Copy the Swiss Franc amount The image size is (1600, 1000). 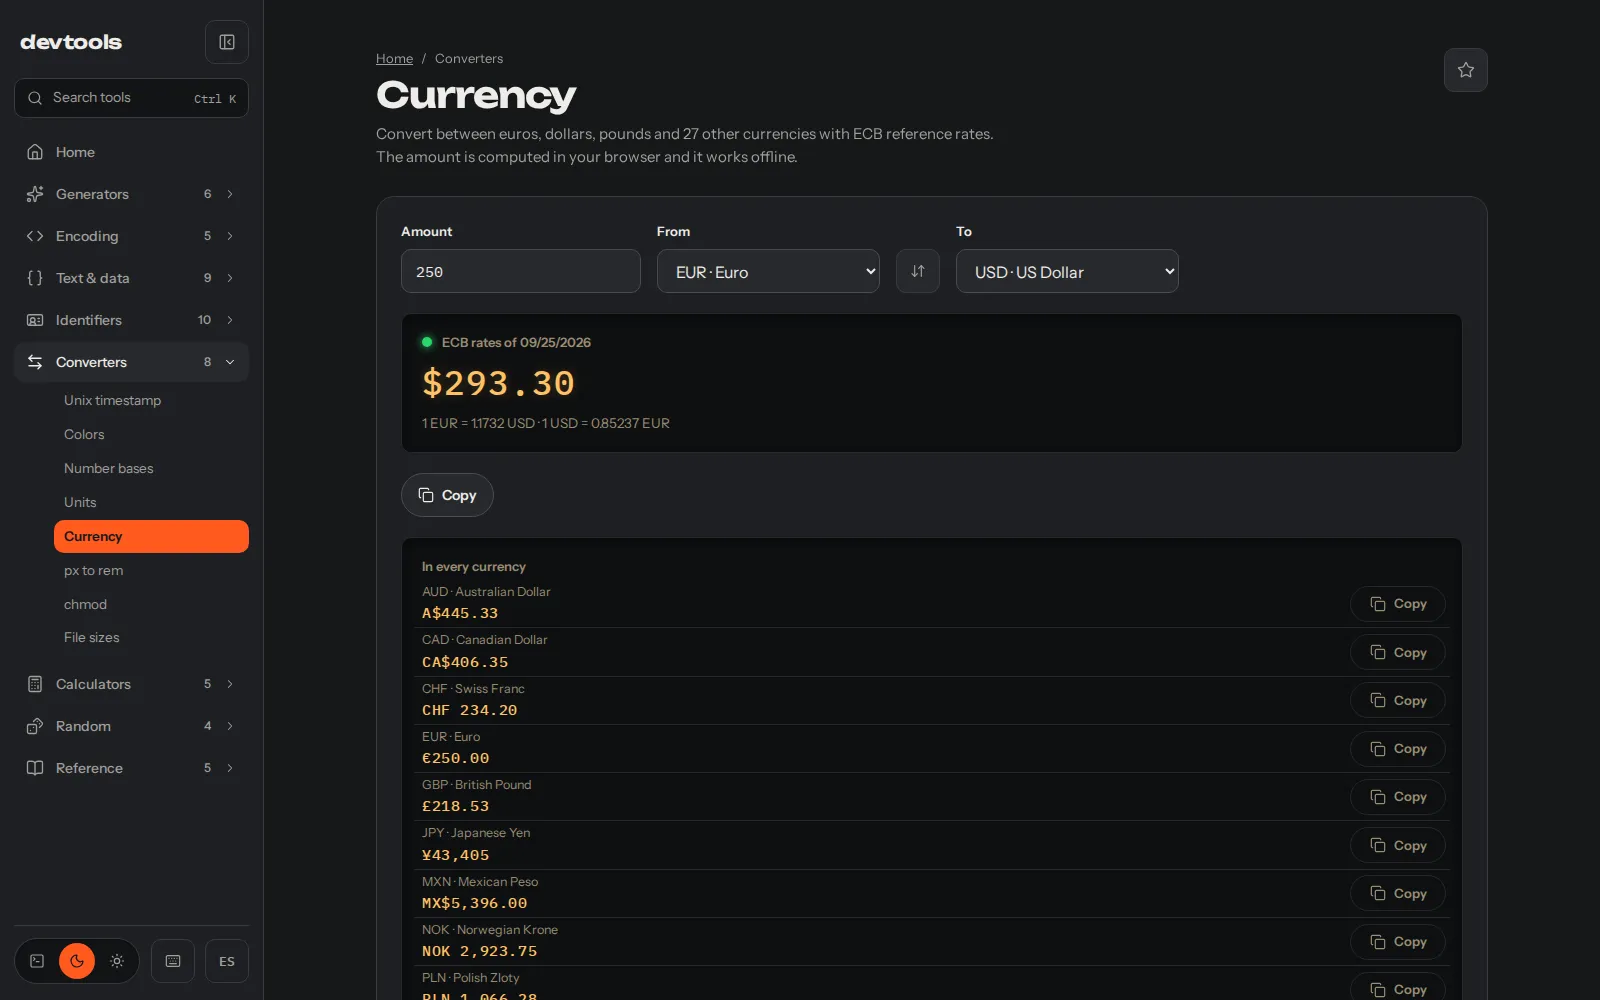[x=1397, y=700]
